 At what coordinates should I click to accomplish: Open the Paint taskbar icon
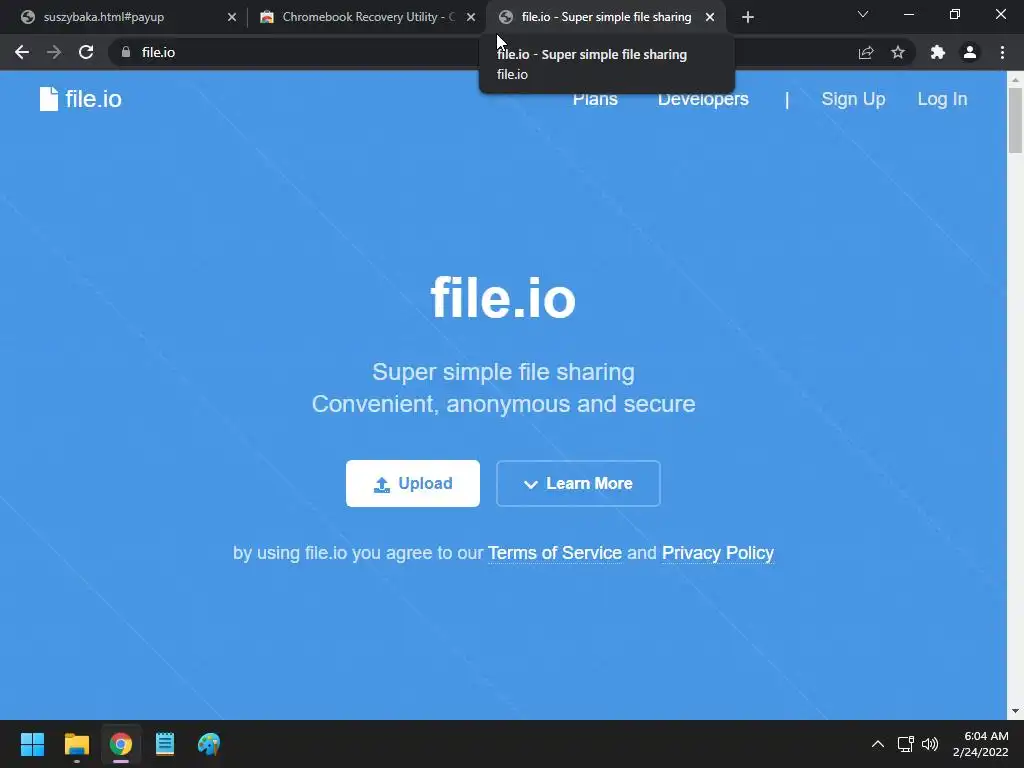click(209, 744)
